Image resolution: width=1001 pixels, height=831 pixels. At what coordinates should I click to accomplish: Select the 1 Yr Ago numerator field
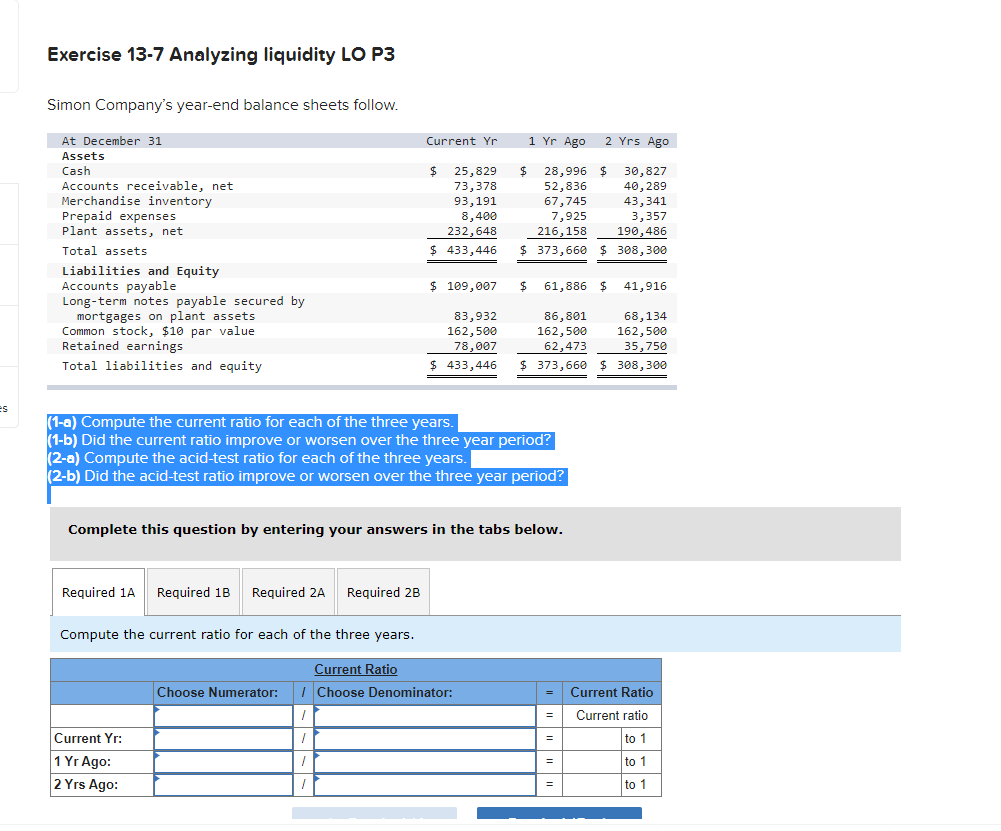pos(223,761)
